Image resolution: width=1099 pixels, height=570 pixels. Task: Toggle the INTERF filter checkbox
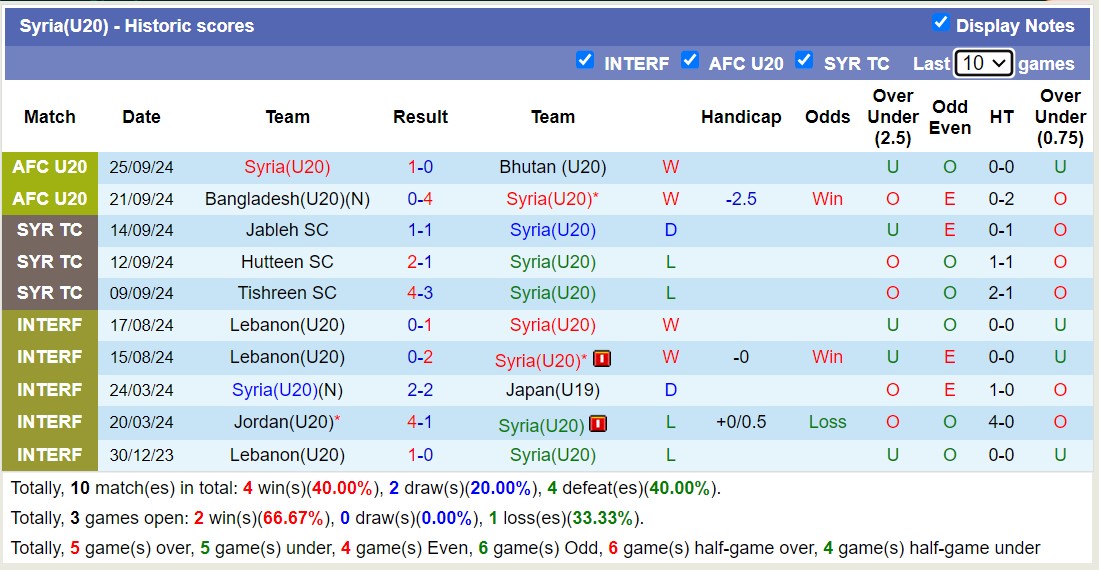585,61
